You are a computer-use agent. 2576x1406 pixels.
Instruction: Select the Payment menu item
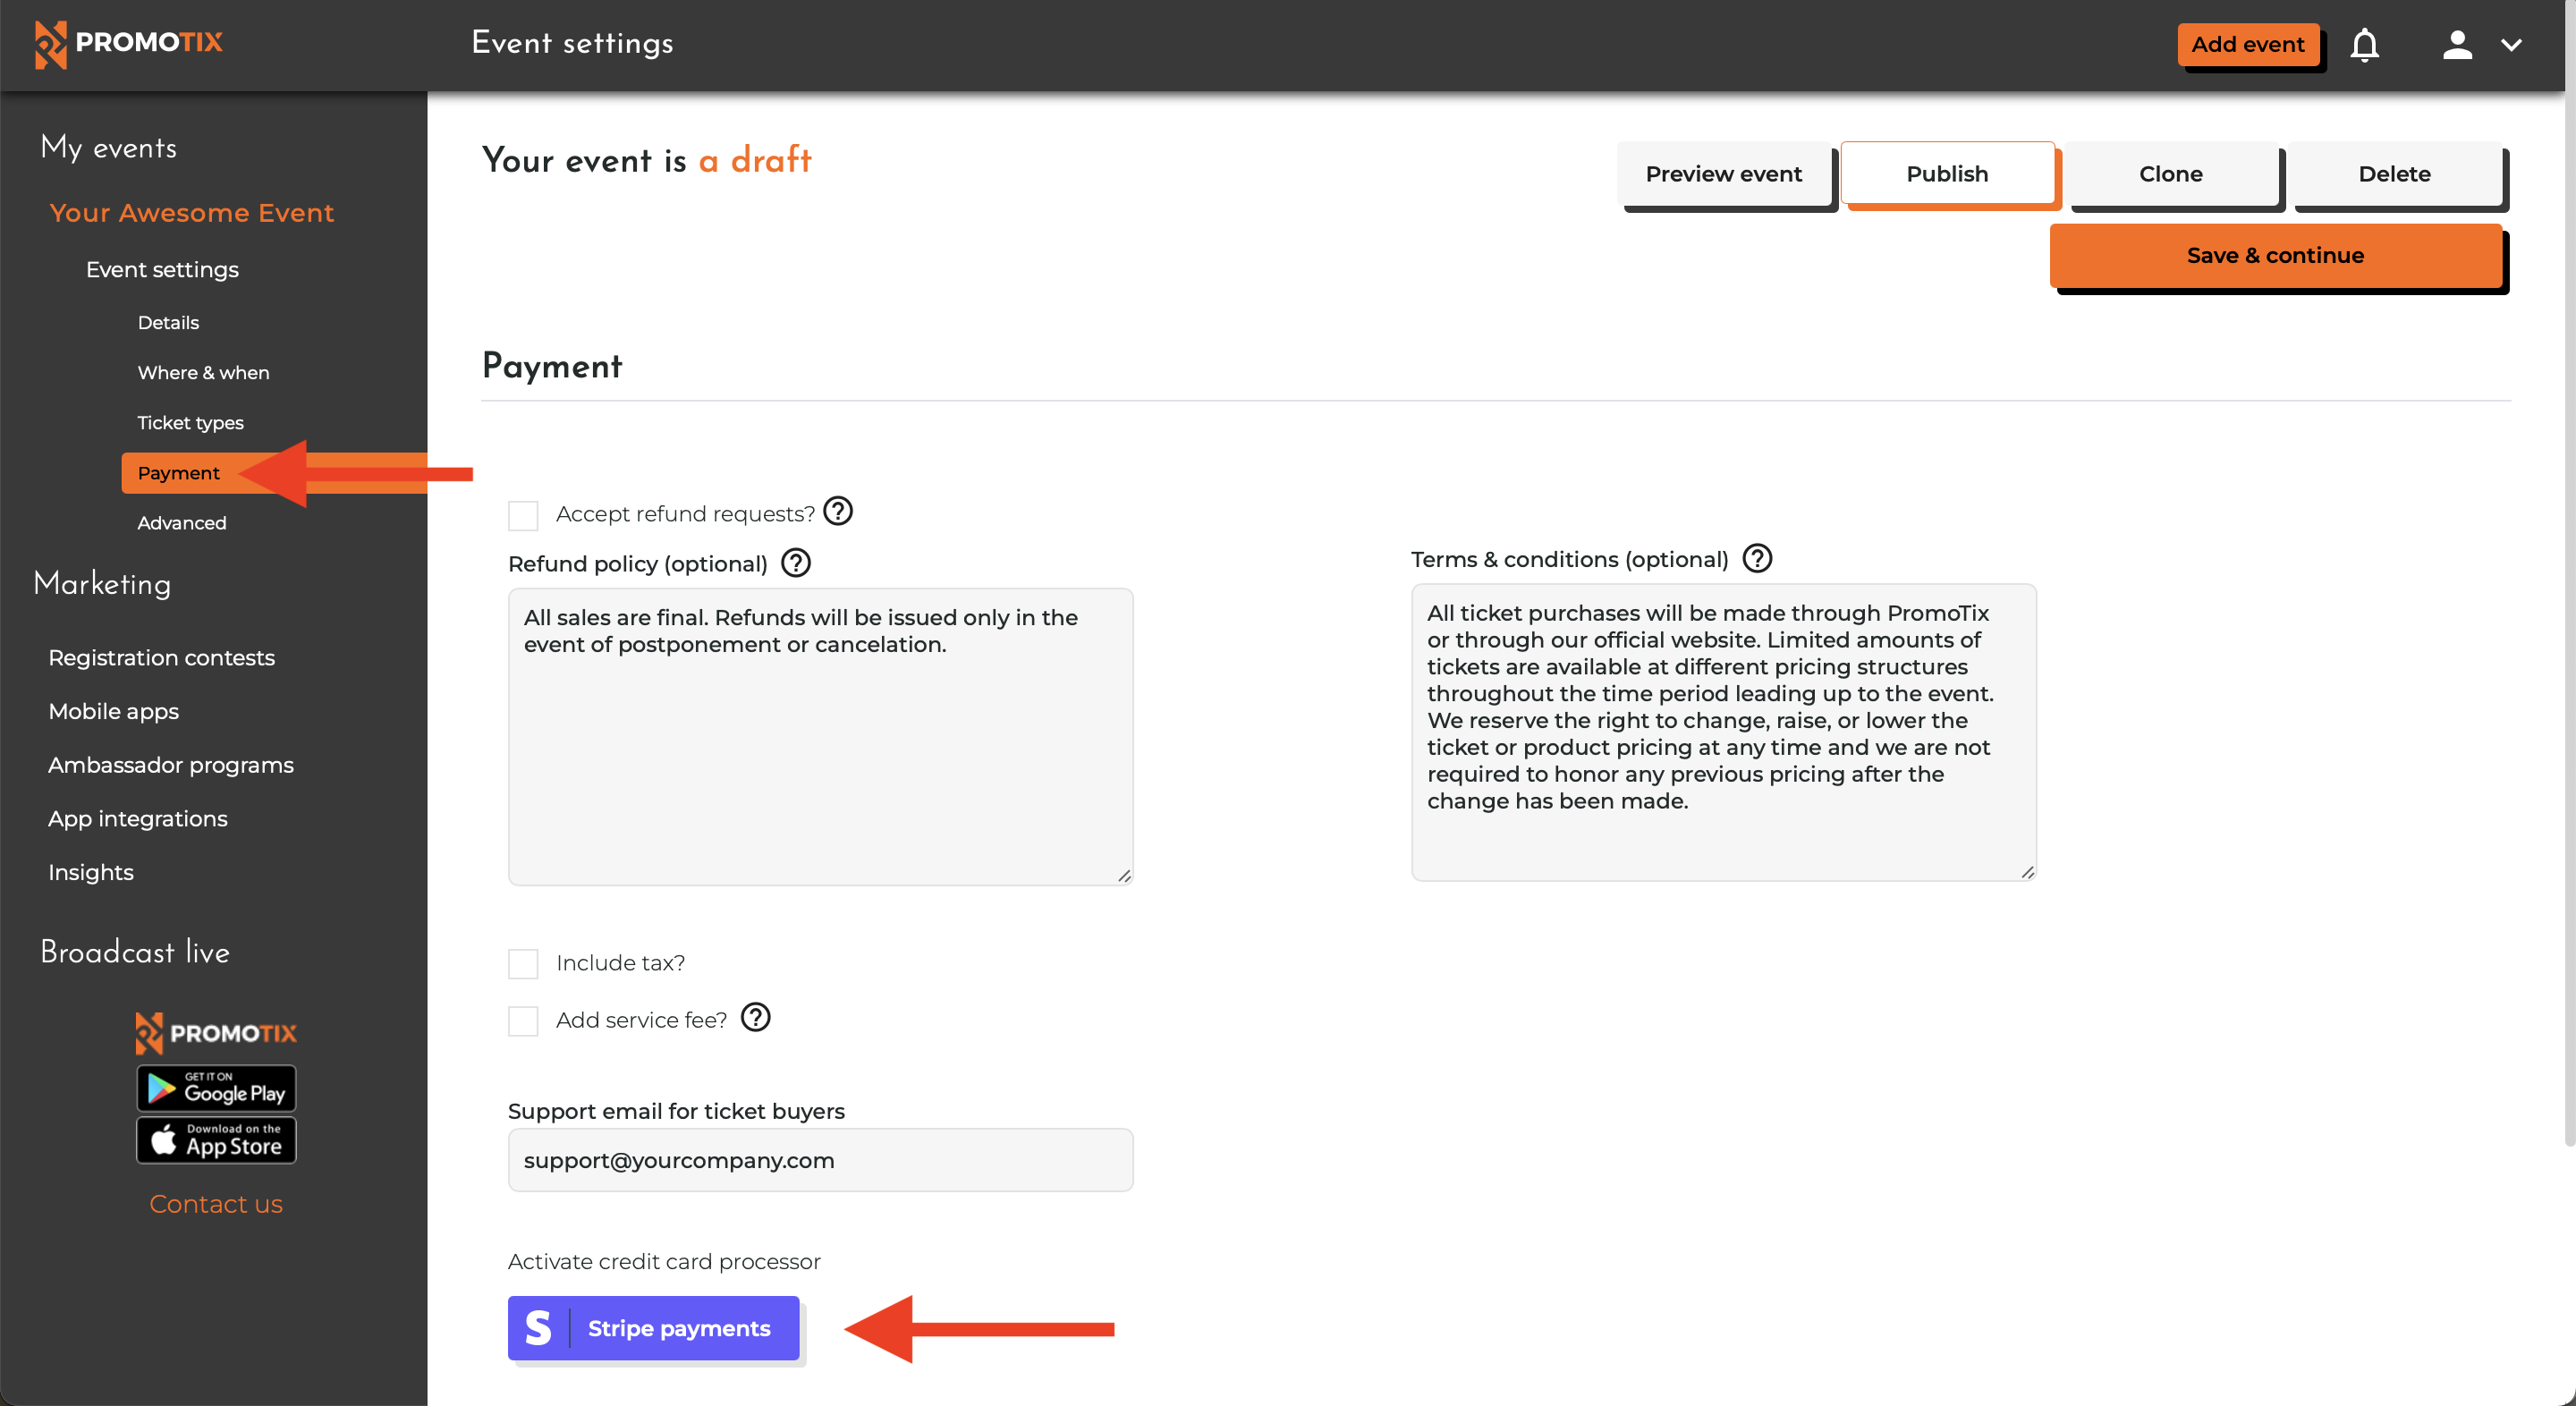tap(178, 473)
